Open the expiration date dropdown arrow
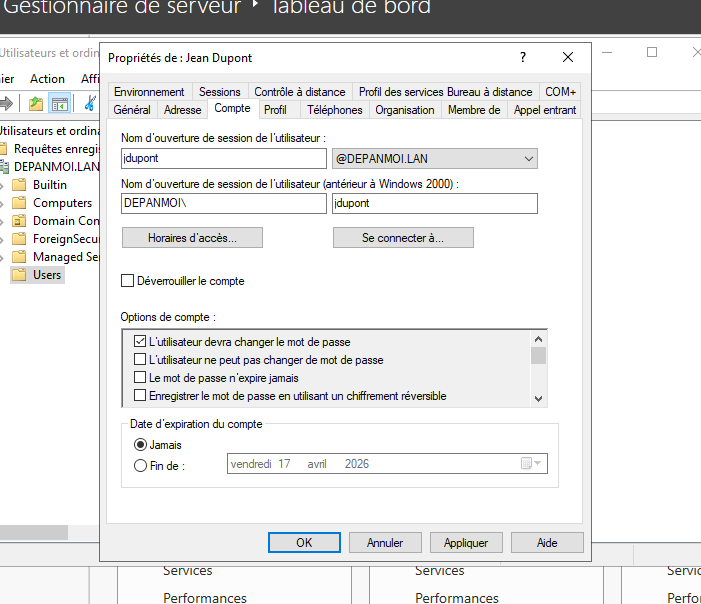Image resolution: width=701 pixels, height=604 pixels. point(538,463)
